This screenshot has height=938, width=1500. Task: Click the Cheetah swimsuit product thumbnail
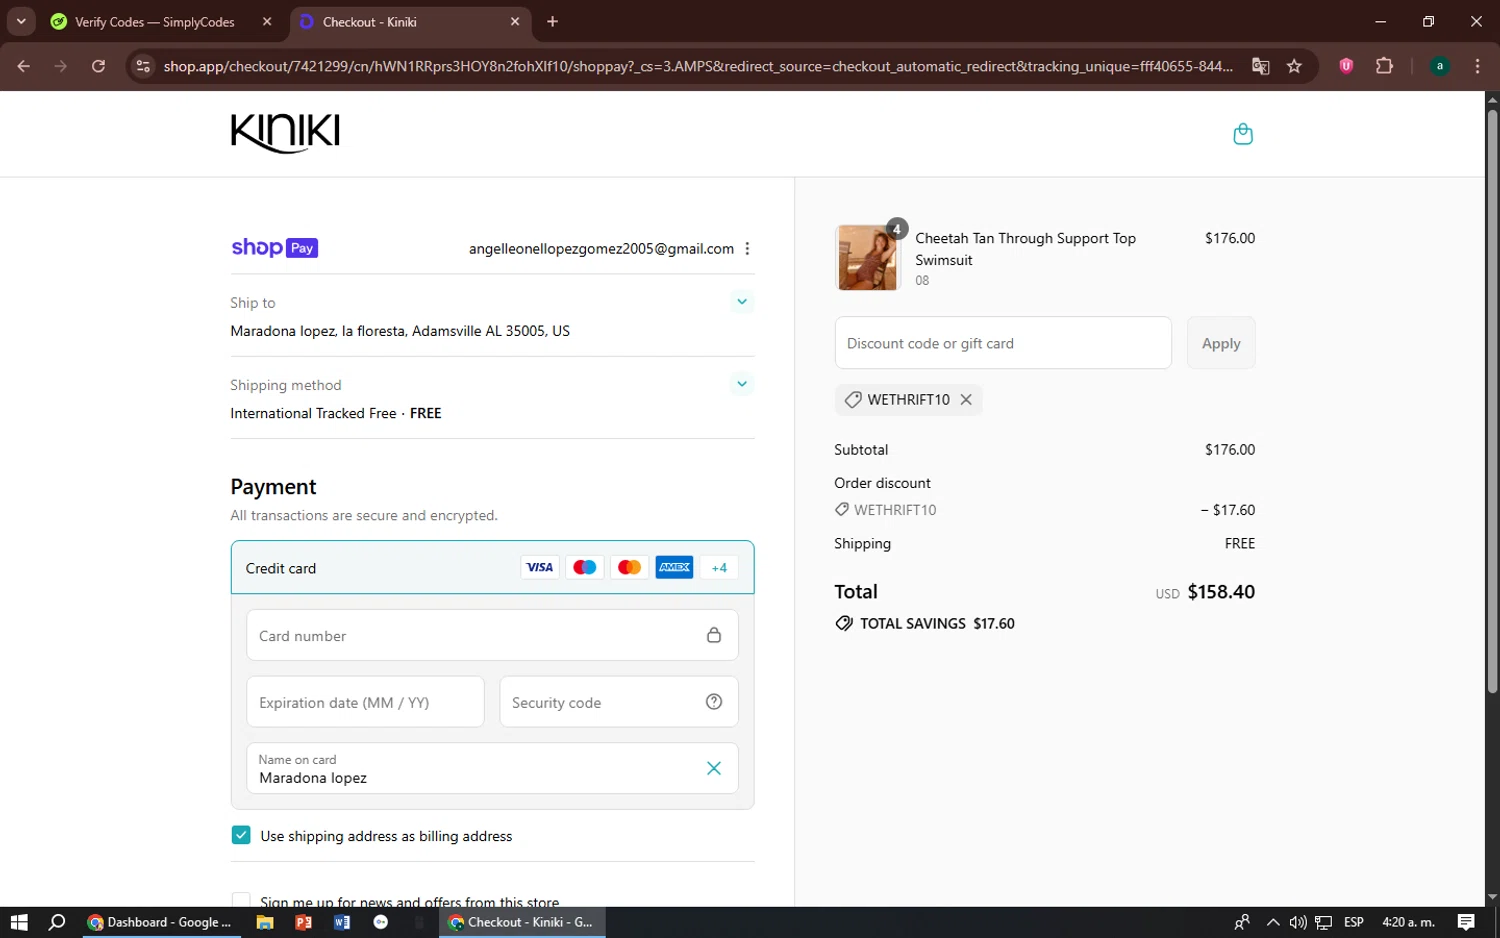[x=867, y=257]
